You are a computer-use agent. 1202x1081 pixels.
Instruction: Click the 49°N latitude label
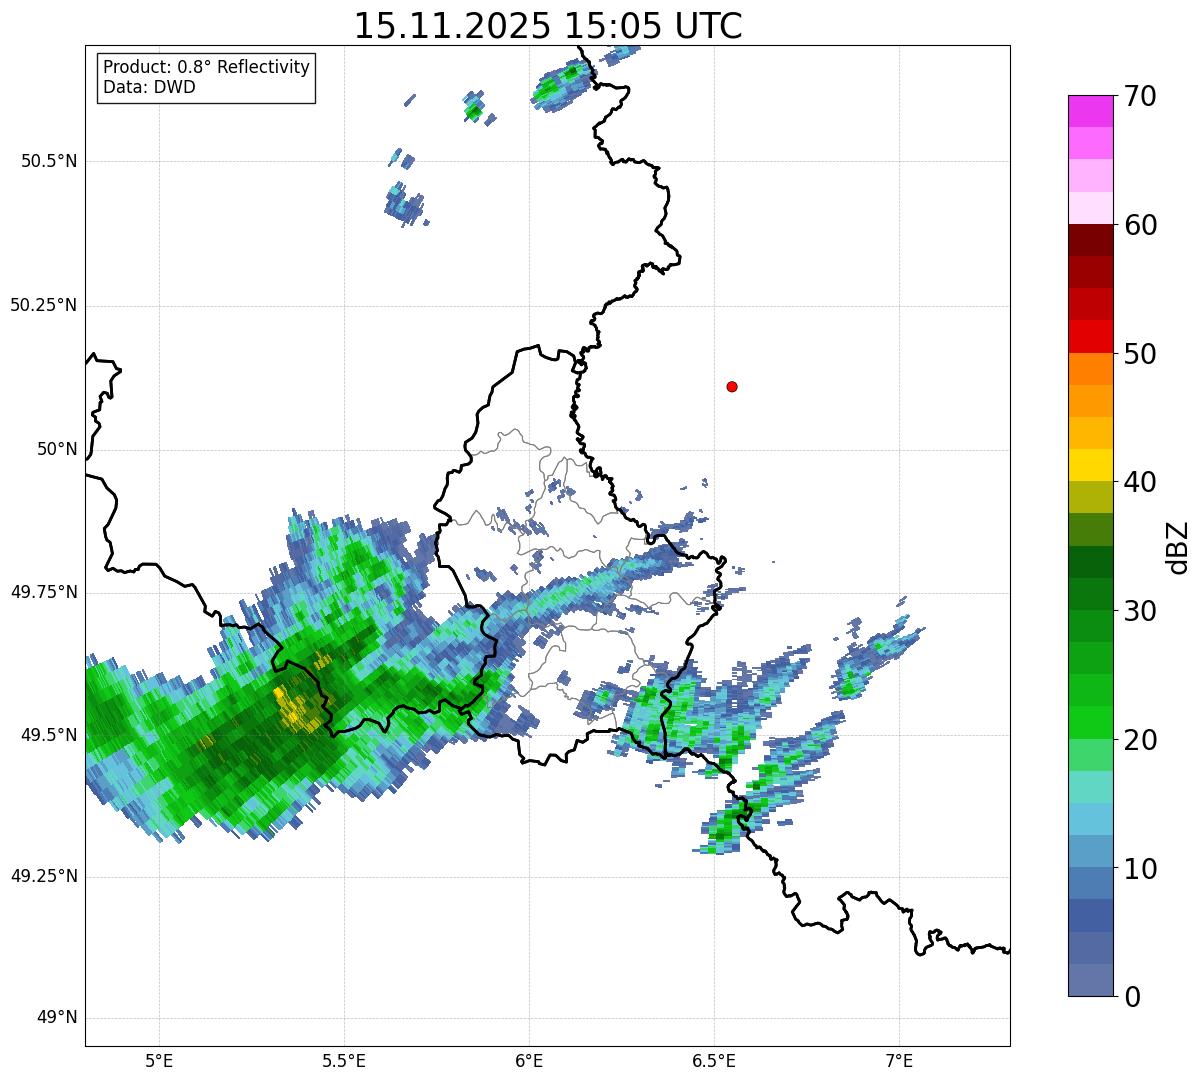tap(57, 1017)
